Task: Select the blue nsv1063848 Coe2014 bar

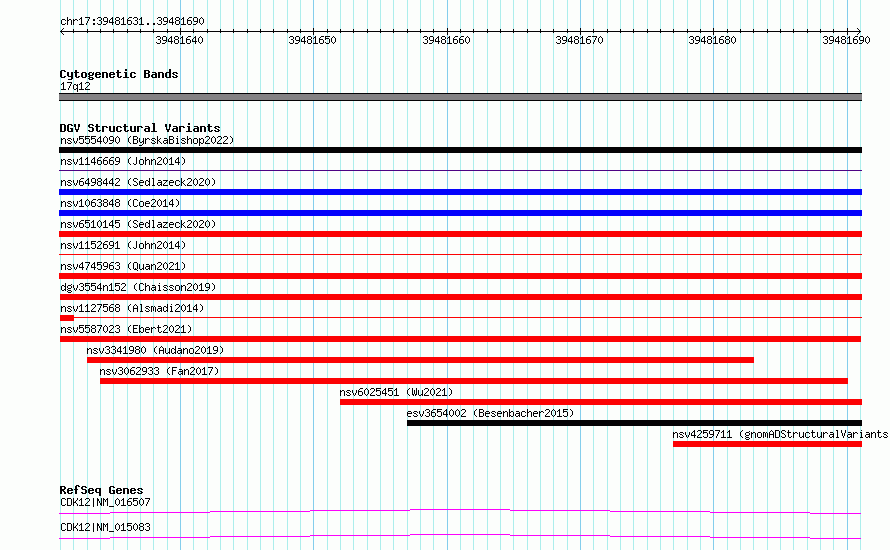Action: 460,213
